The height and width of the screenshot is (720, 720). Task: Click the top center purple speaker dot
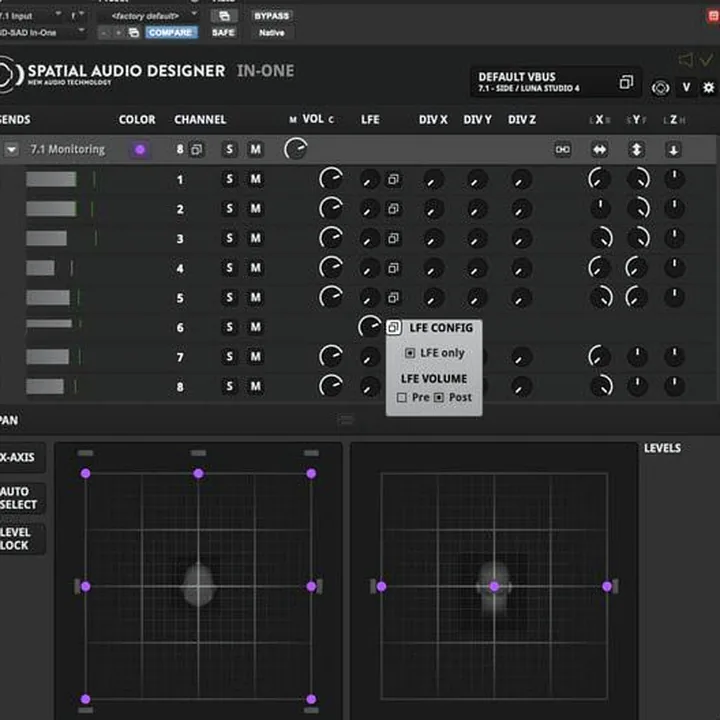coord(198,473)
